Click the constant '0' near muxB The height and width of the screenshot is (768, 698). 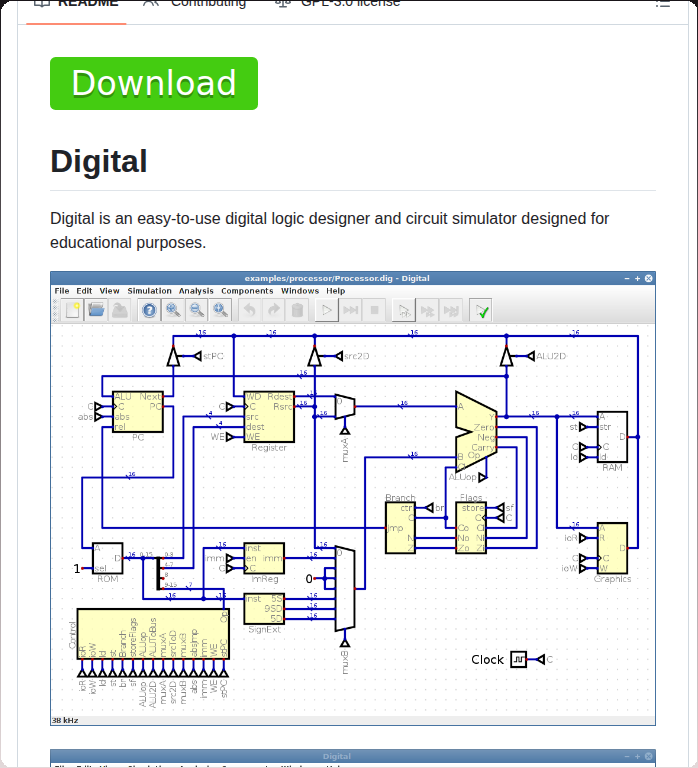point(309,579)
